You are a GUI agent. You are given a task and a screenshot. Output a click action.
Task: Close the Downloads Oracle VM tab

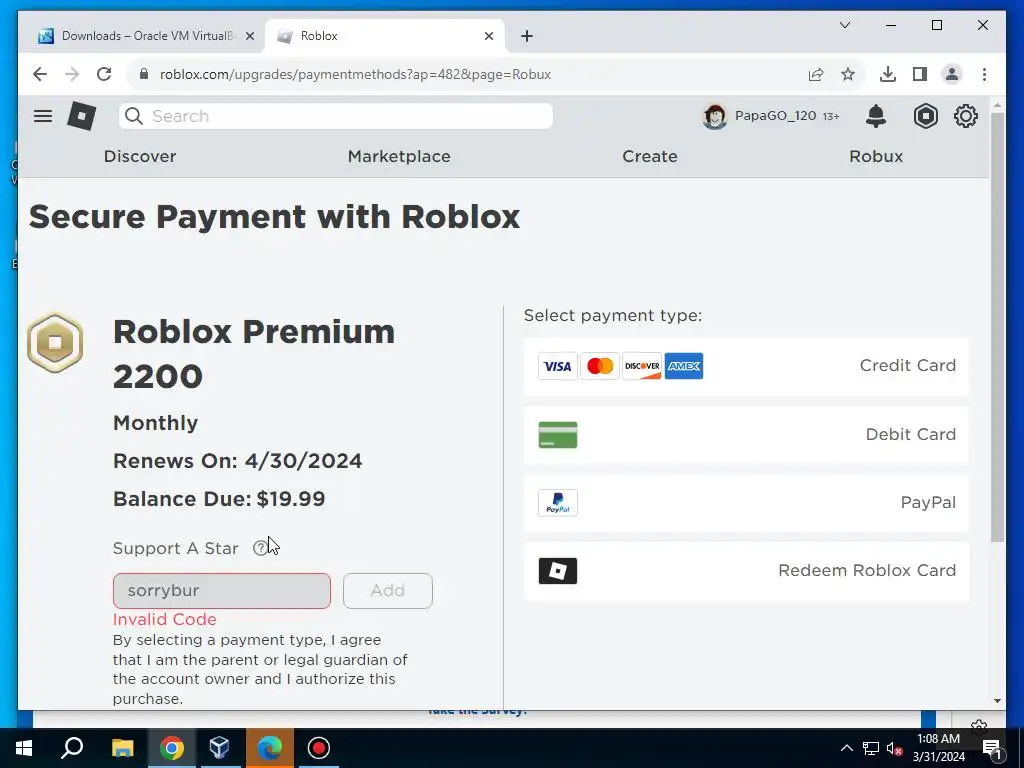point(249,36)
